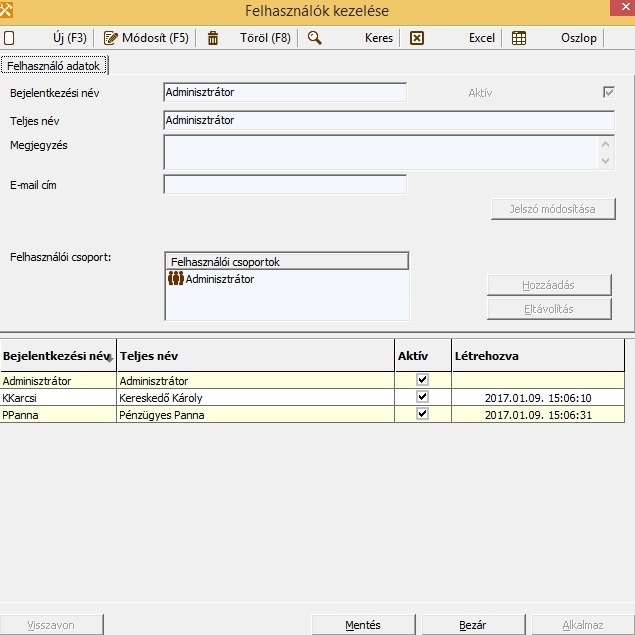Click the Módosít (F5) edit pencil icon
This screenshot has width=635, height=635.
click(x=112, y=38)
